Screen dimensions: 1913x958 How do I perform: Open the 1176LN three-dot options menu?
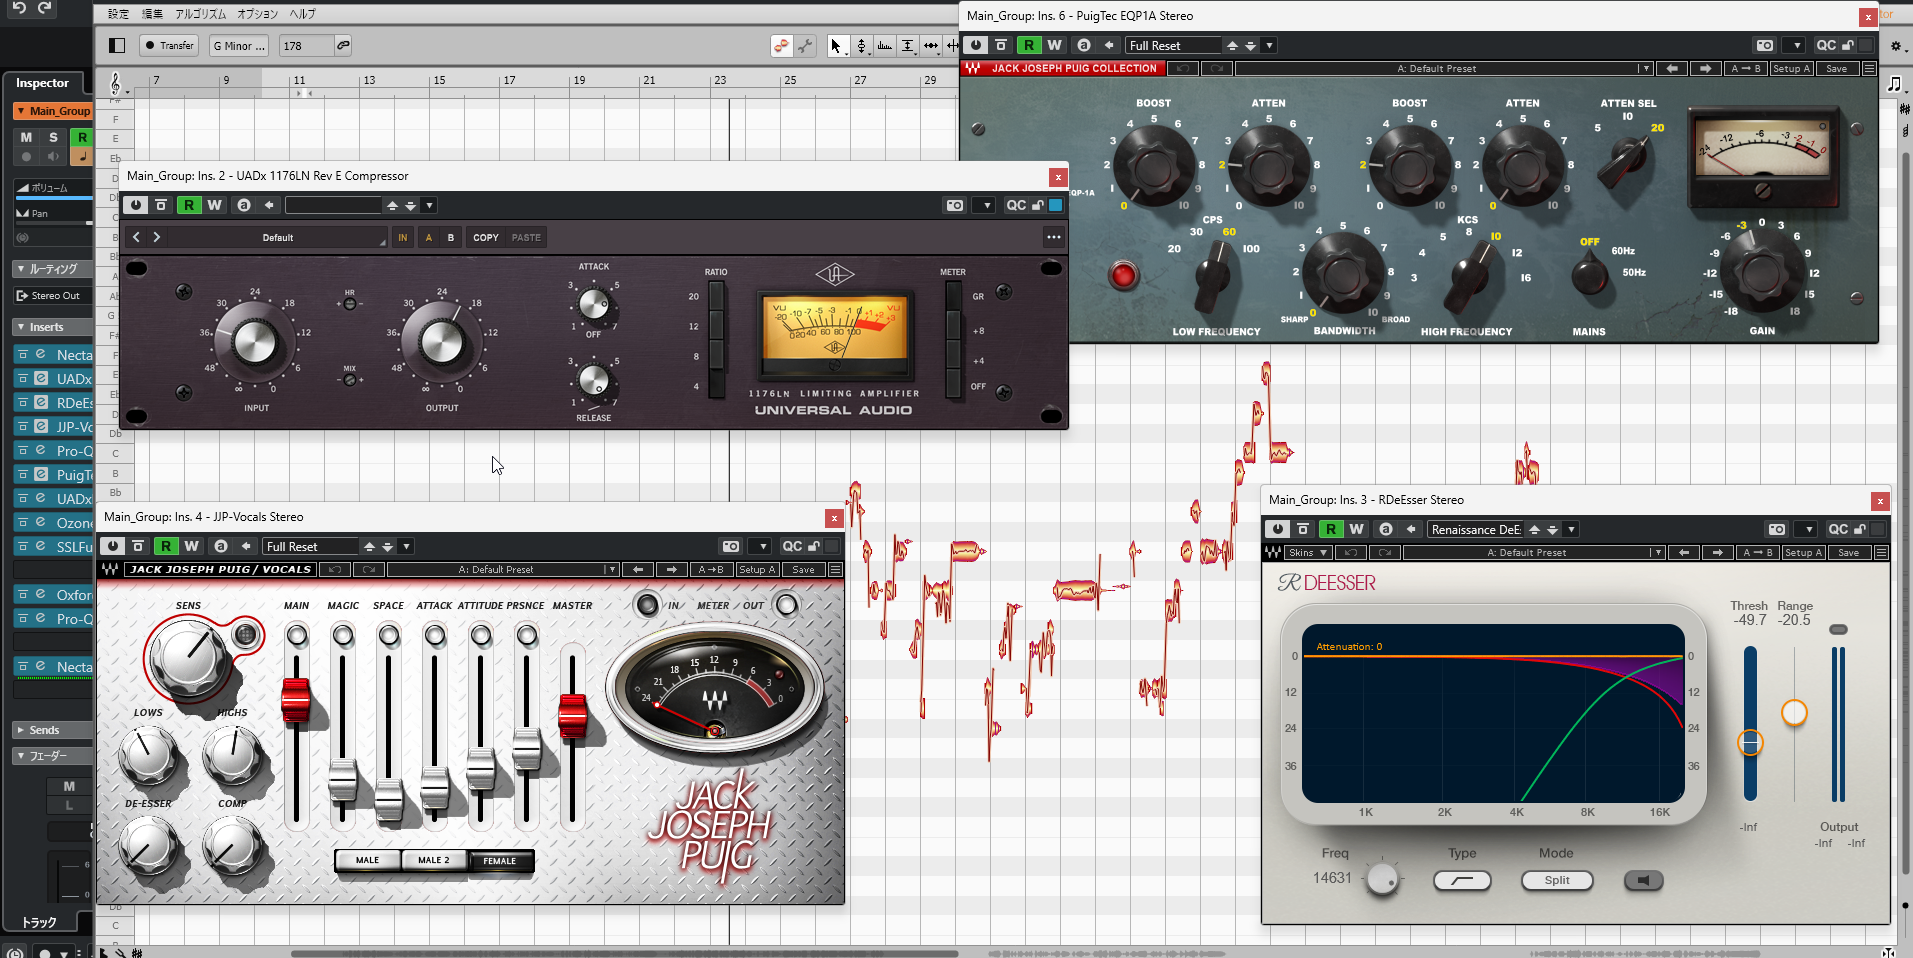tap(1053, 237)
